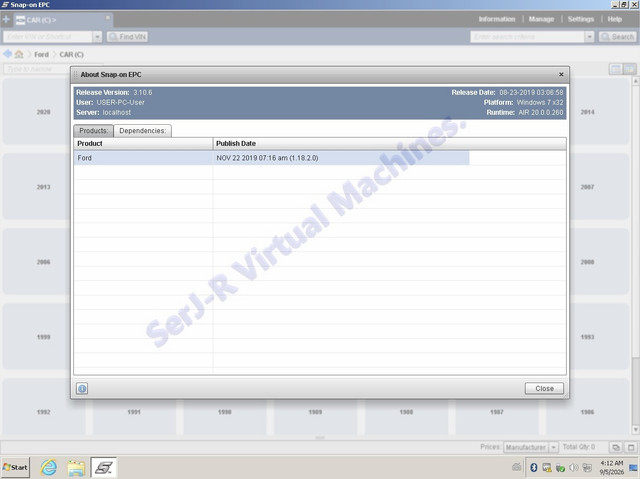Image resolution: width=640 pixels, height=479 pixels.
Task: Click the network warning tray icon
Action: coord(547,468)
